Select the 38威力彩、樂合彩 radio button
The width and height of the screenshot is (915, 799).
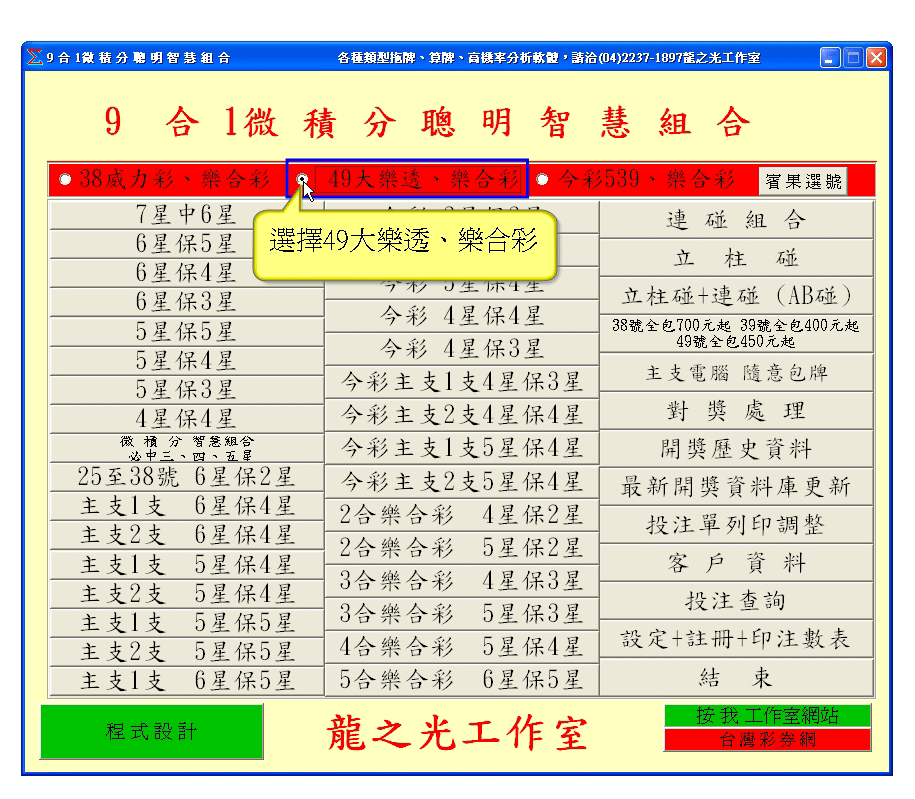[65, 181]
